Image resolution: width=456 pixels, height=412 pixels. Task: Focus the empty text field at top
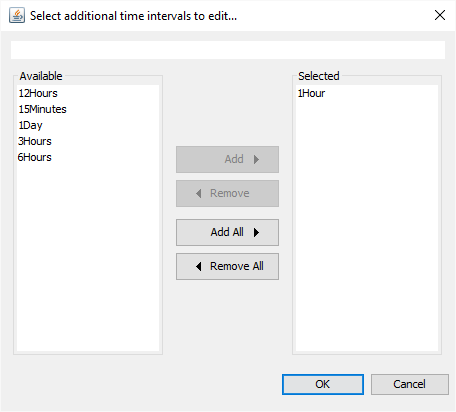pos(228,50)
